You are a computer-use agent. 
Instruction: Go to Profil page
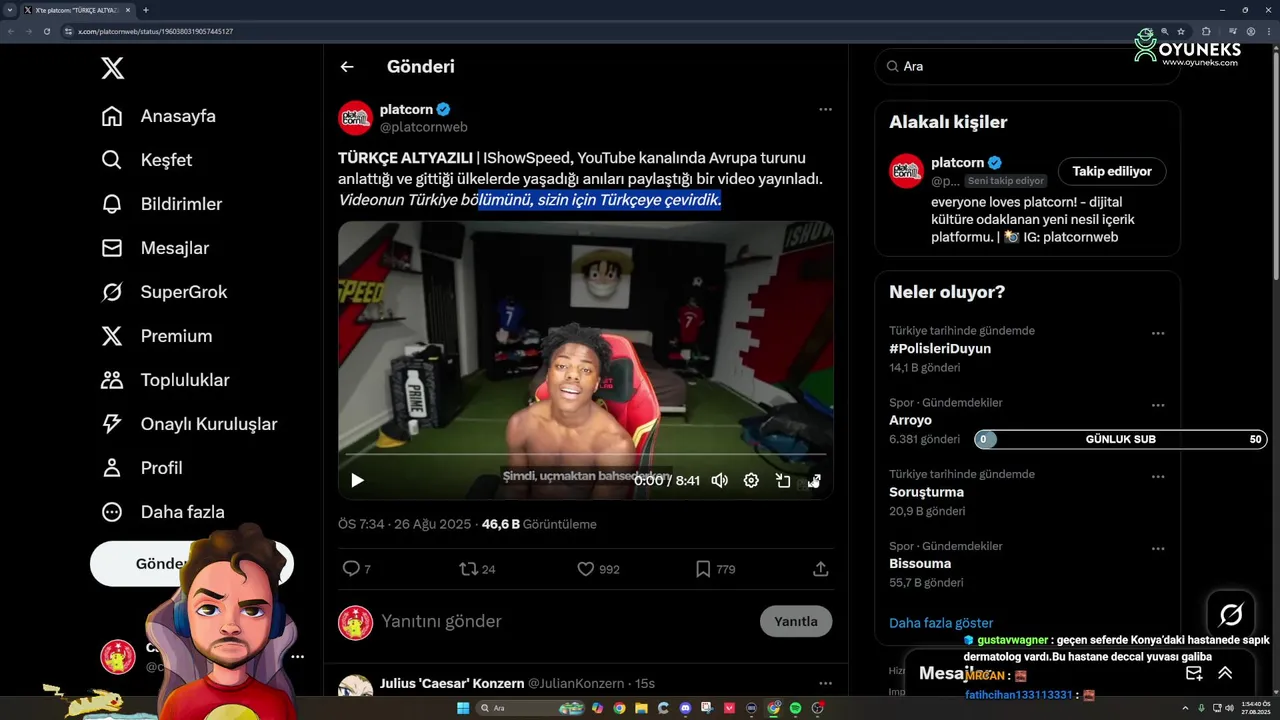pos(142,468)
